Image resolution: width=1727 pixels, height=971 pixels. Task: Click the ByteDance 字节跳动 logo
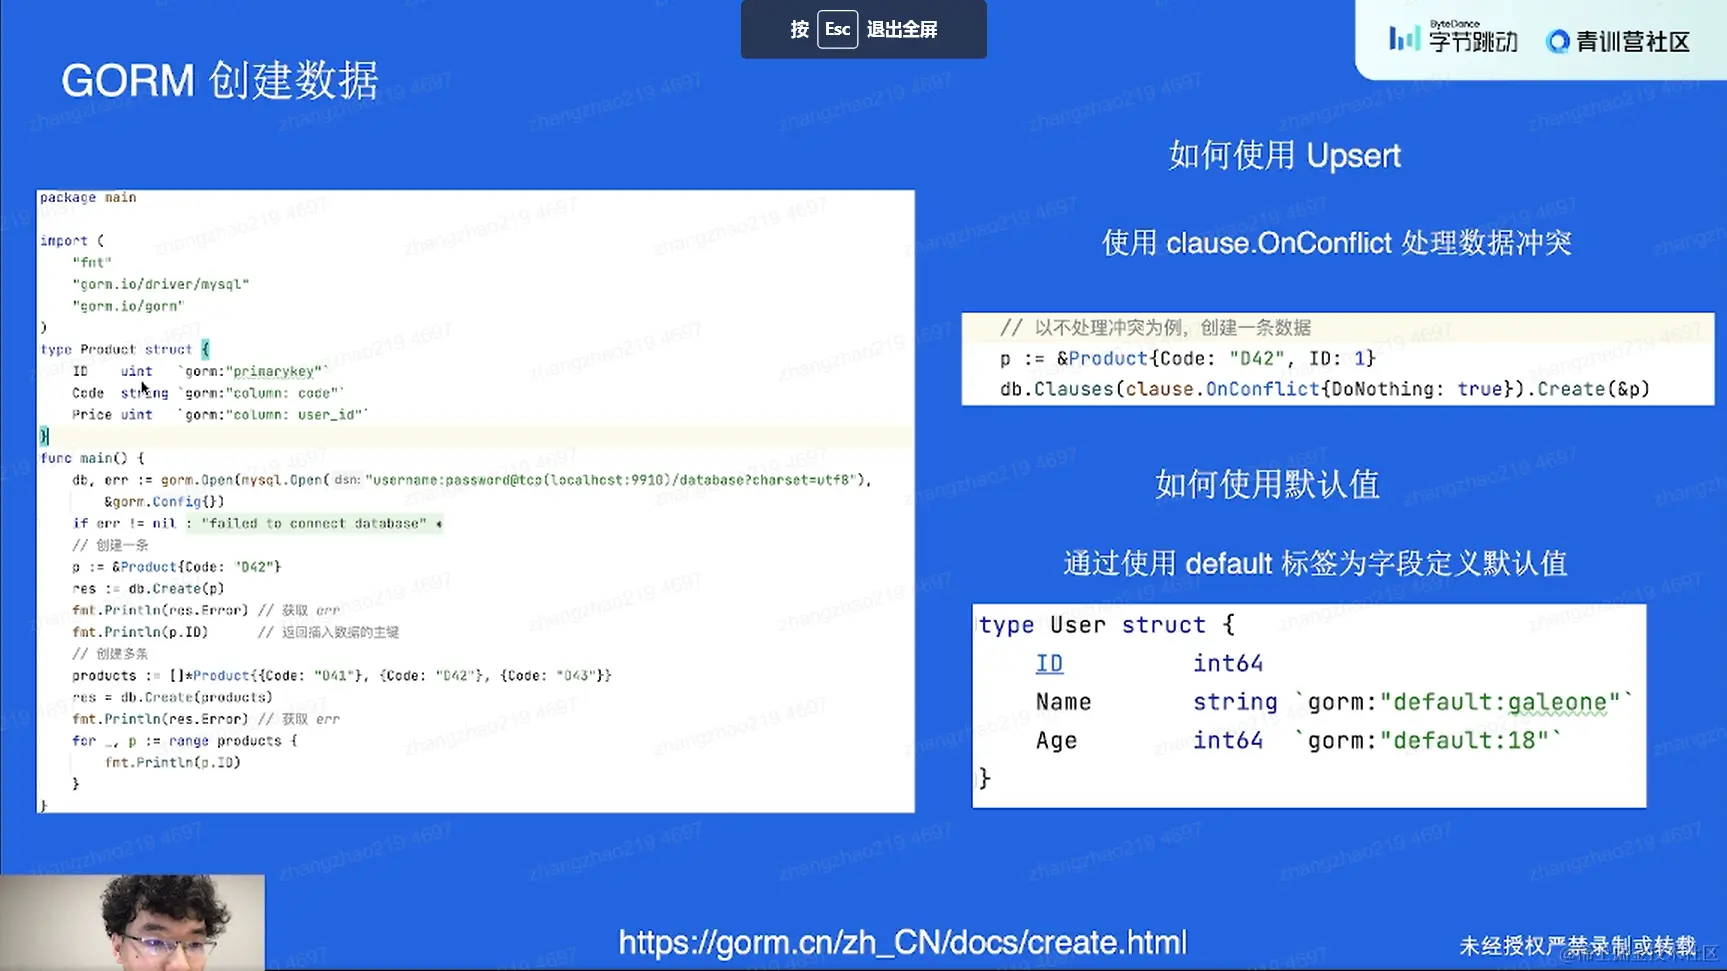[1453, 39]
